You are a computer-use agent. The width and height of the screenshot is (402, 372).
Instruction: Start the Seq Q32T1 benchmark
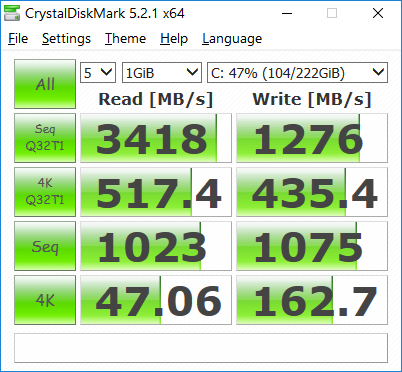pyautogui.click(x=45, y=138)
